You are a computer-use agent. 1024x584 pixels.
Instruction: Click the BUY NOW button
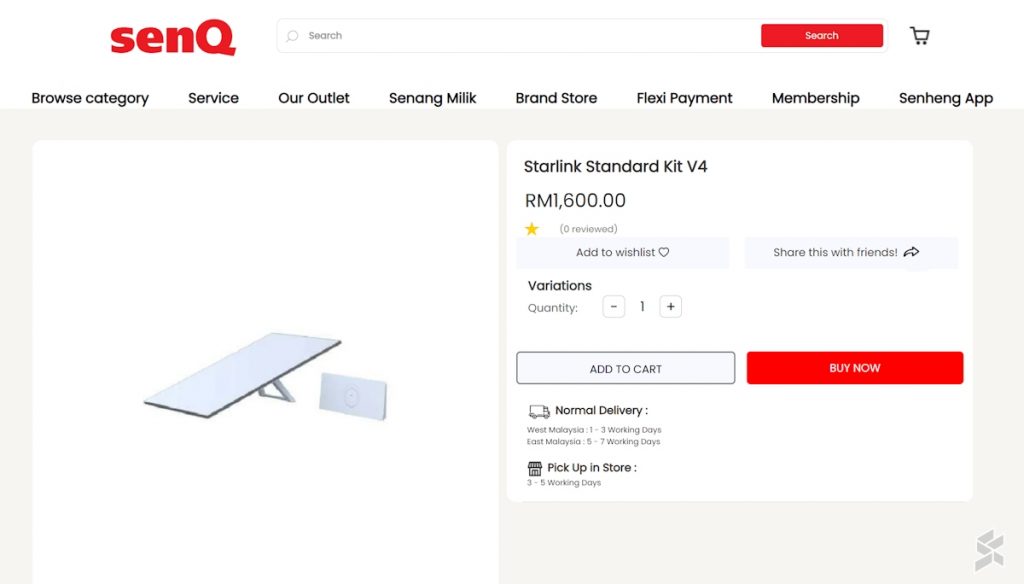pyautogui.click(x=854, y=368)
